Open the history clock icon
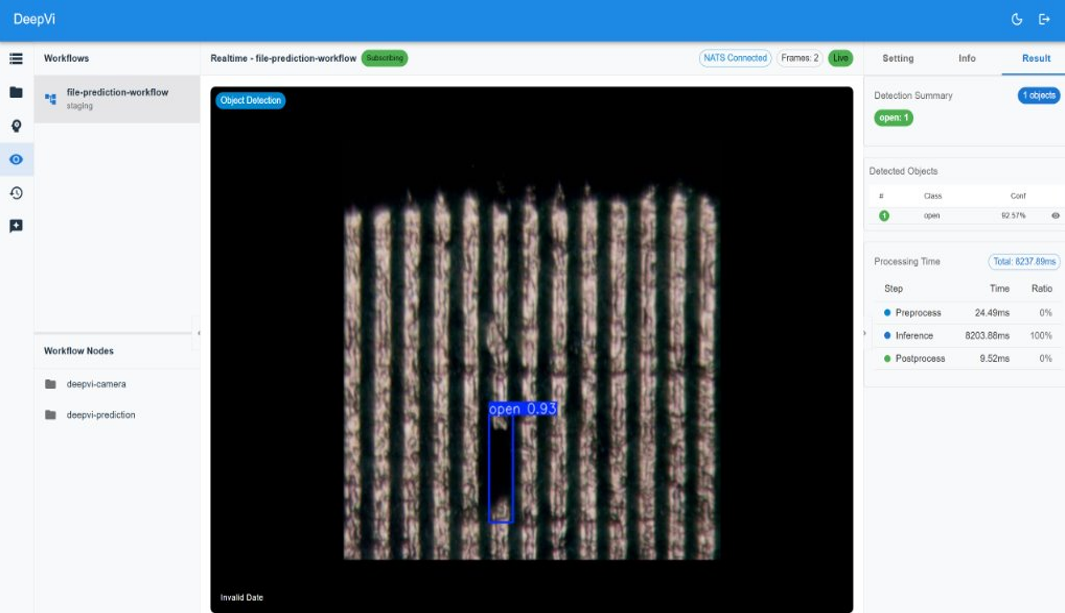Viewport: 1065px width, 613px height. 16,193
